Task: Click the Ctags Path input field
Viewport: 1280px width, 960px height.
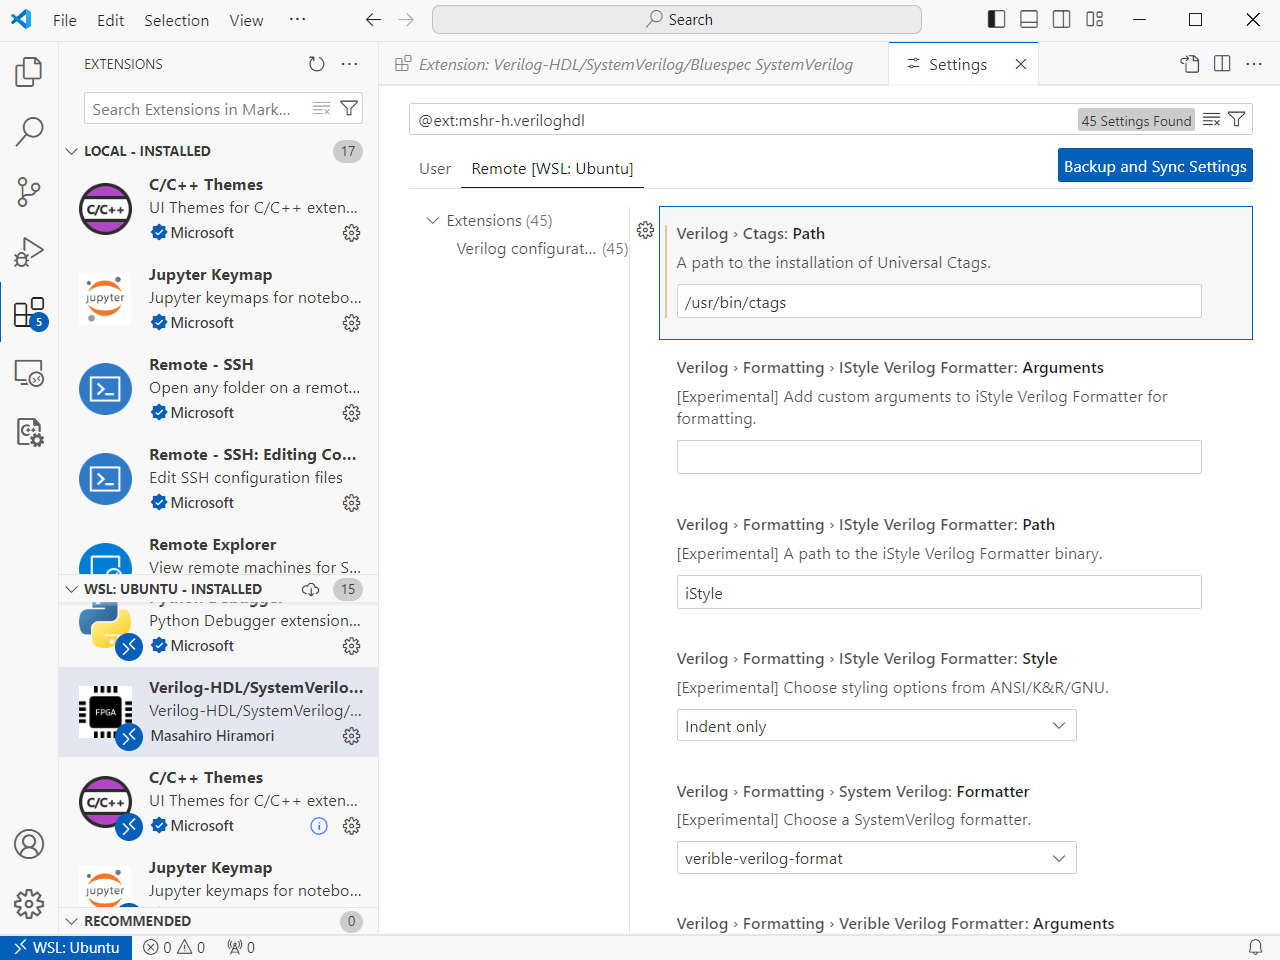Action: (939, 302)
